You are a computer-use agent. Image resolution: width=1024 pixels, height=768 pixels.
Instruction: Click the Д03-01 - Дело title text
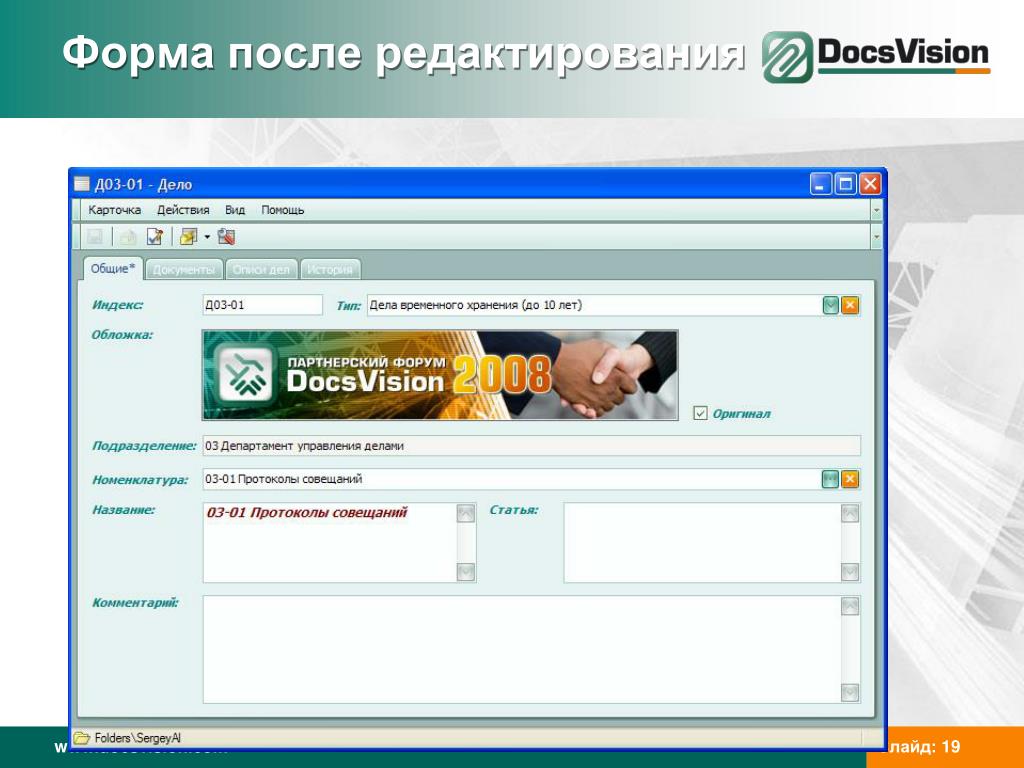(x=143, y=184)
